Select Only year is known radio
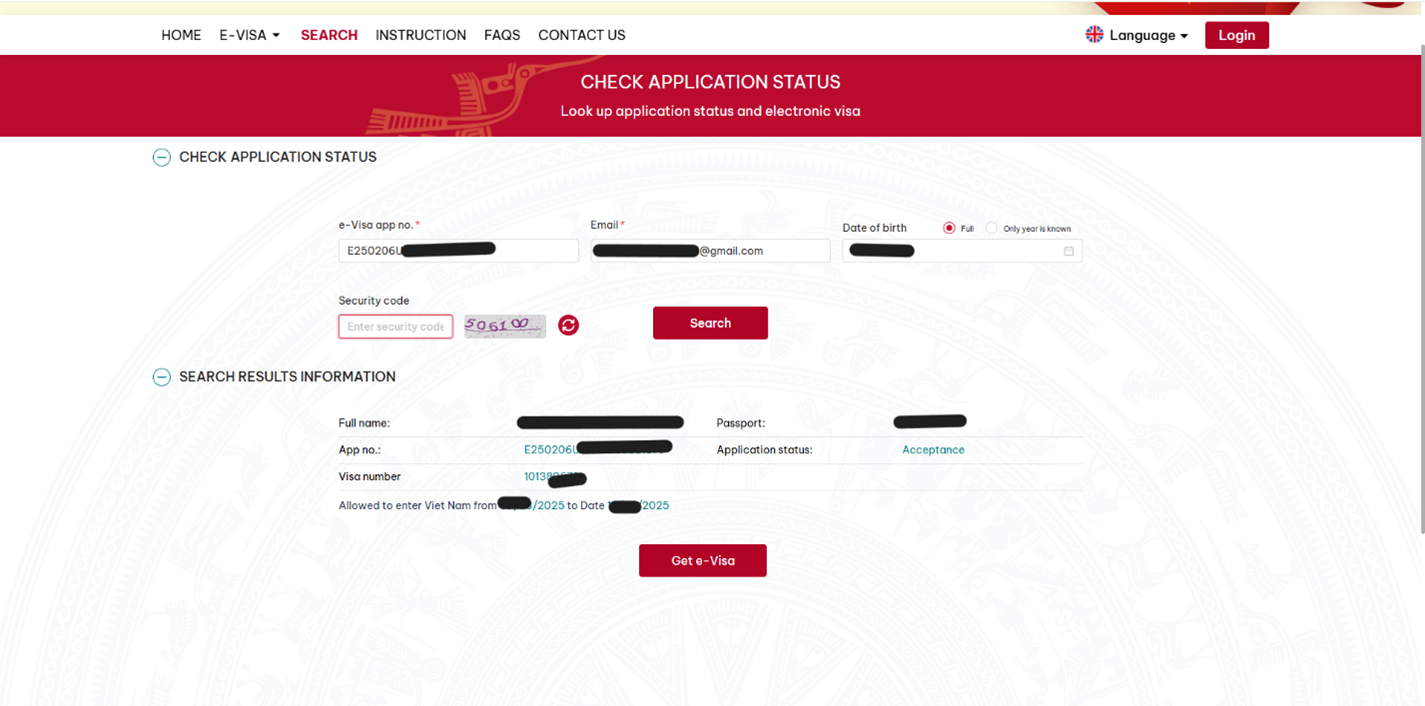The height and width of the screenshot is (706, 1425). (x=991, y=228)
